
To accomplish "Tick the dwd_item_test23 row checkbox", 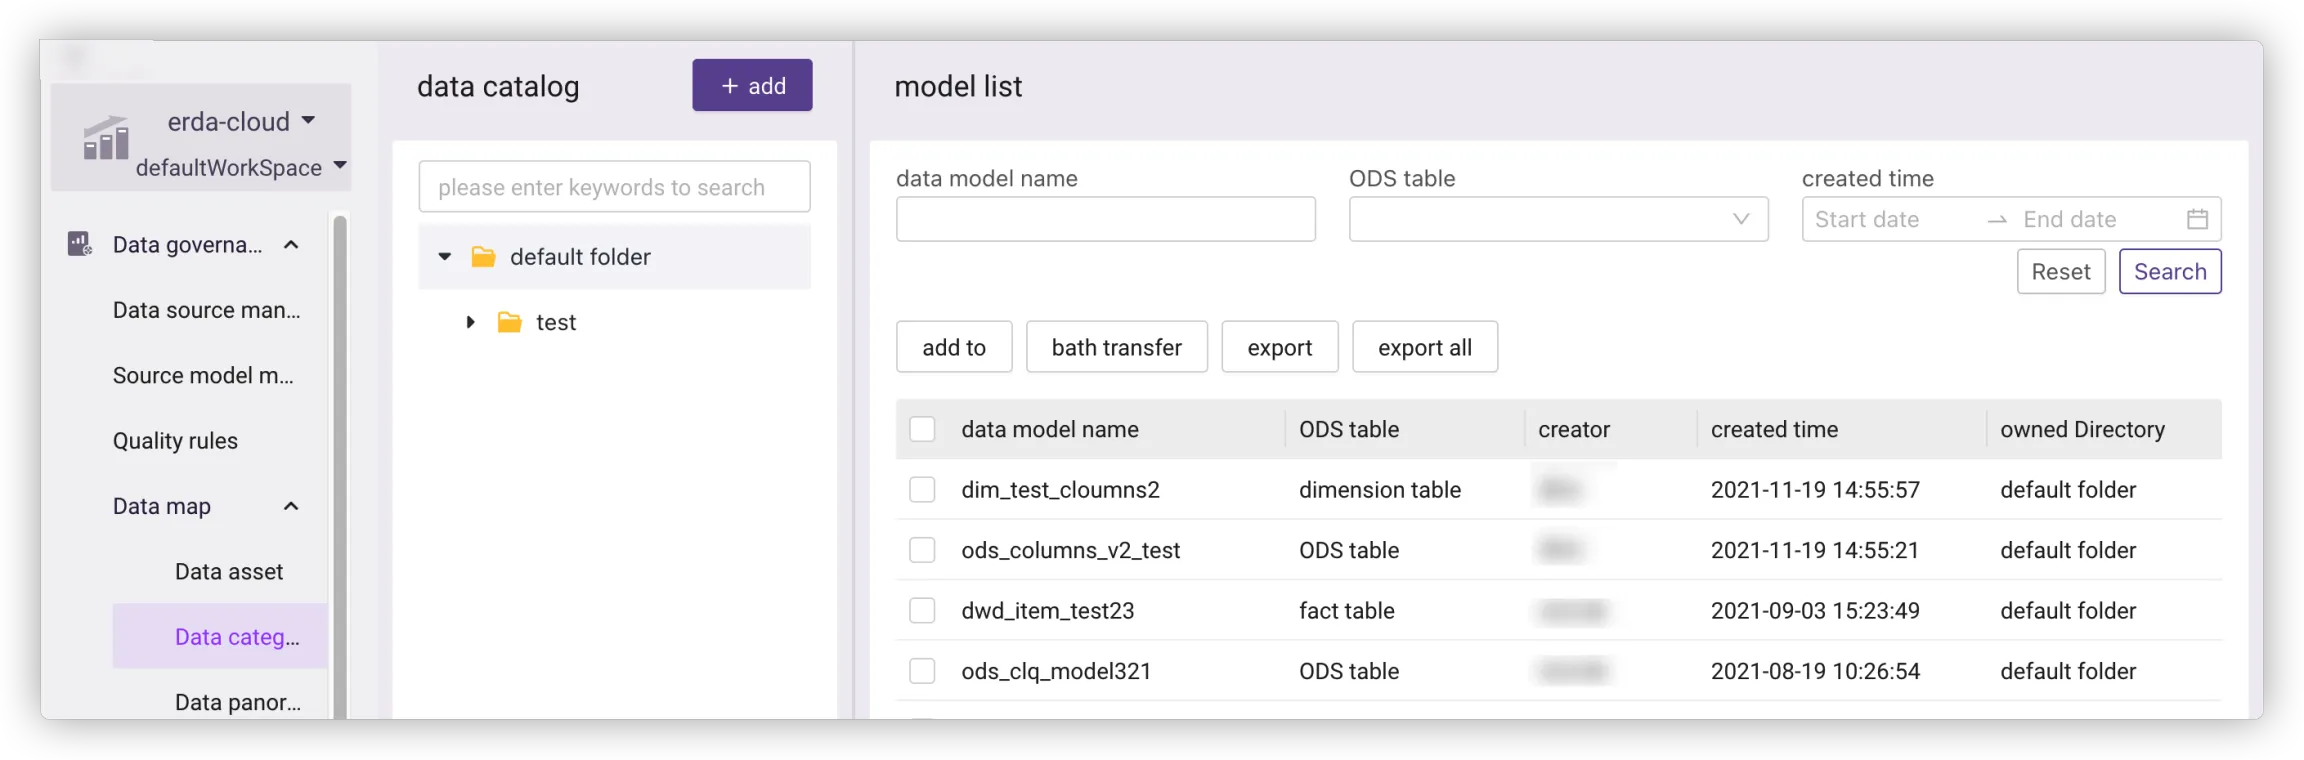I will click(x=922, y=611).
